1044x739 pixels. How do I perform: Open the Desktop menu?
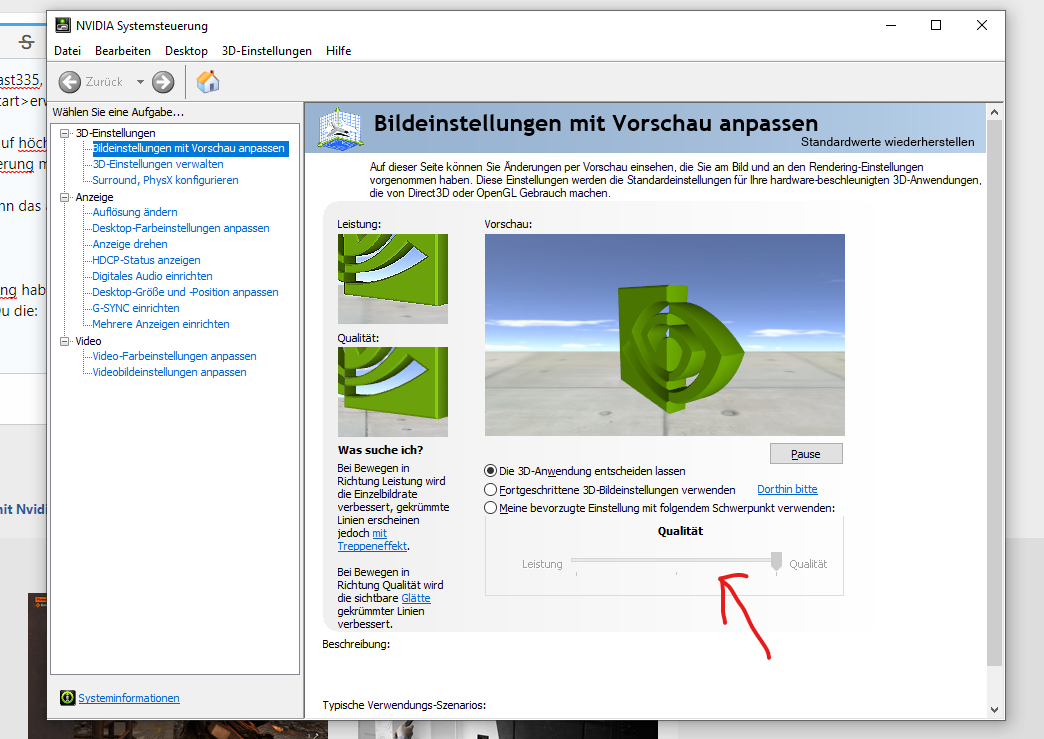click(186, 51)
